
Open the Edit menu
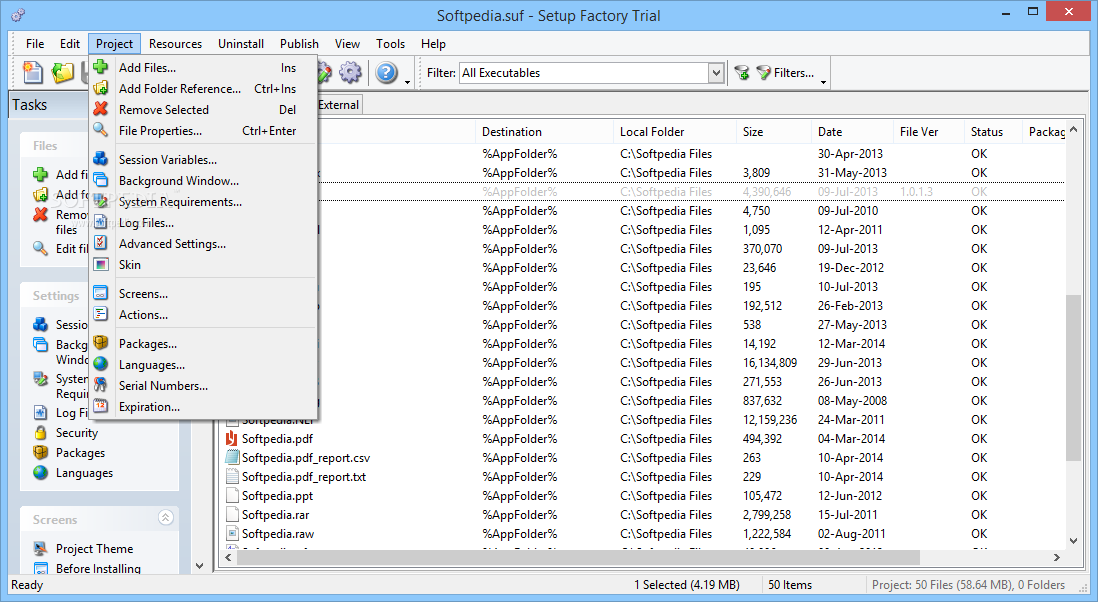69,43
